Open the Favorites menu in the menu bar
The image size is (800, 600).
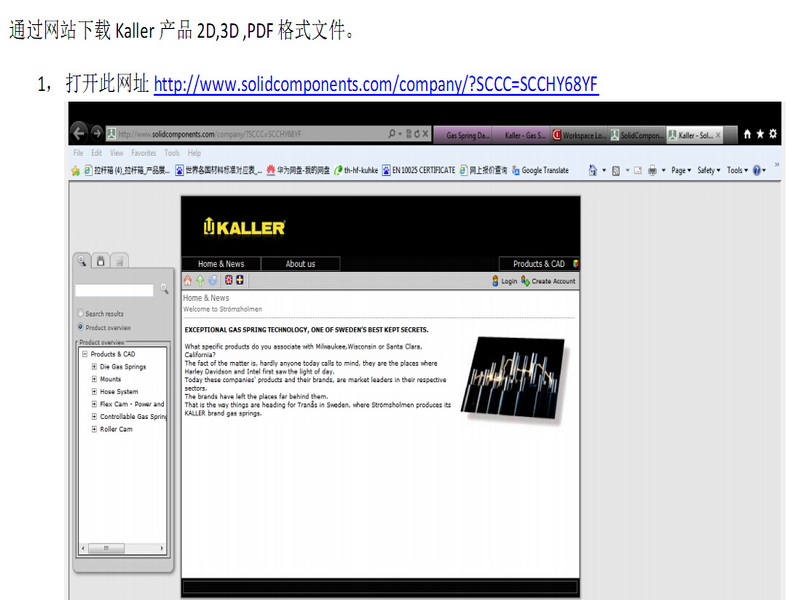144,153
